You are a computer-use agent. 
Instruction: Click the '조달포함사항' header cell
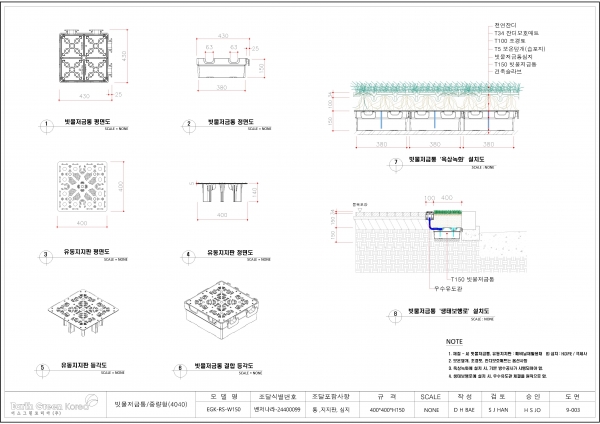[x=331, y=397]
